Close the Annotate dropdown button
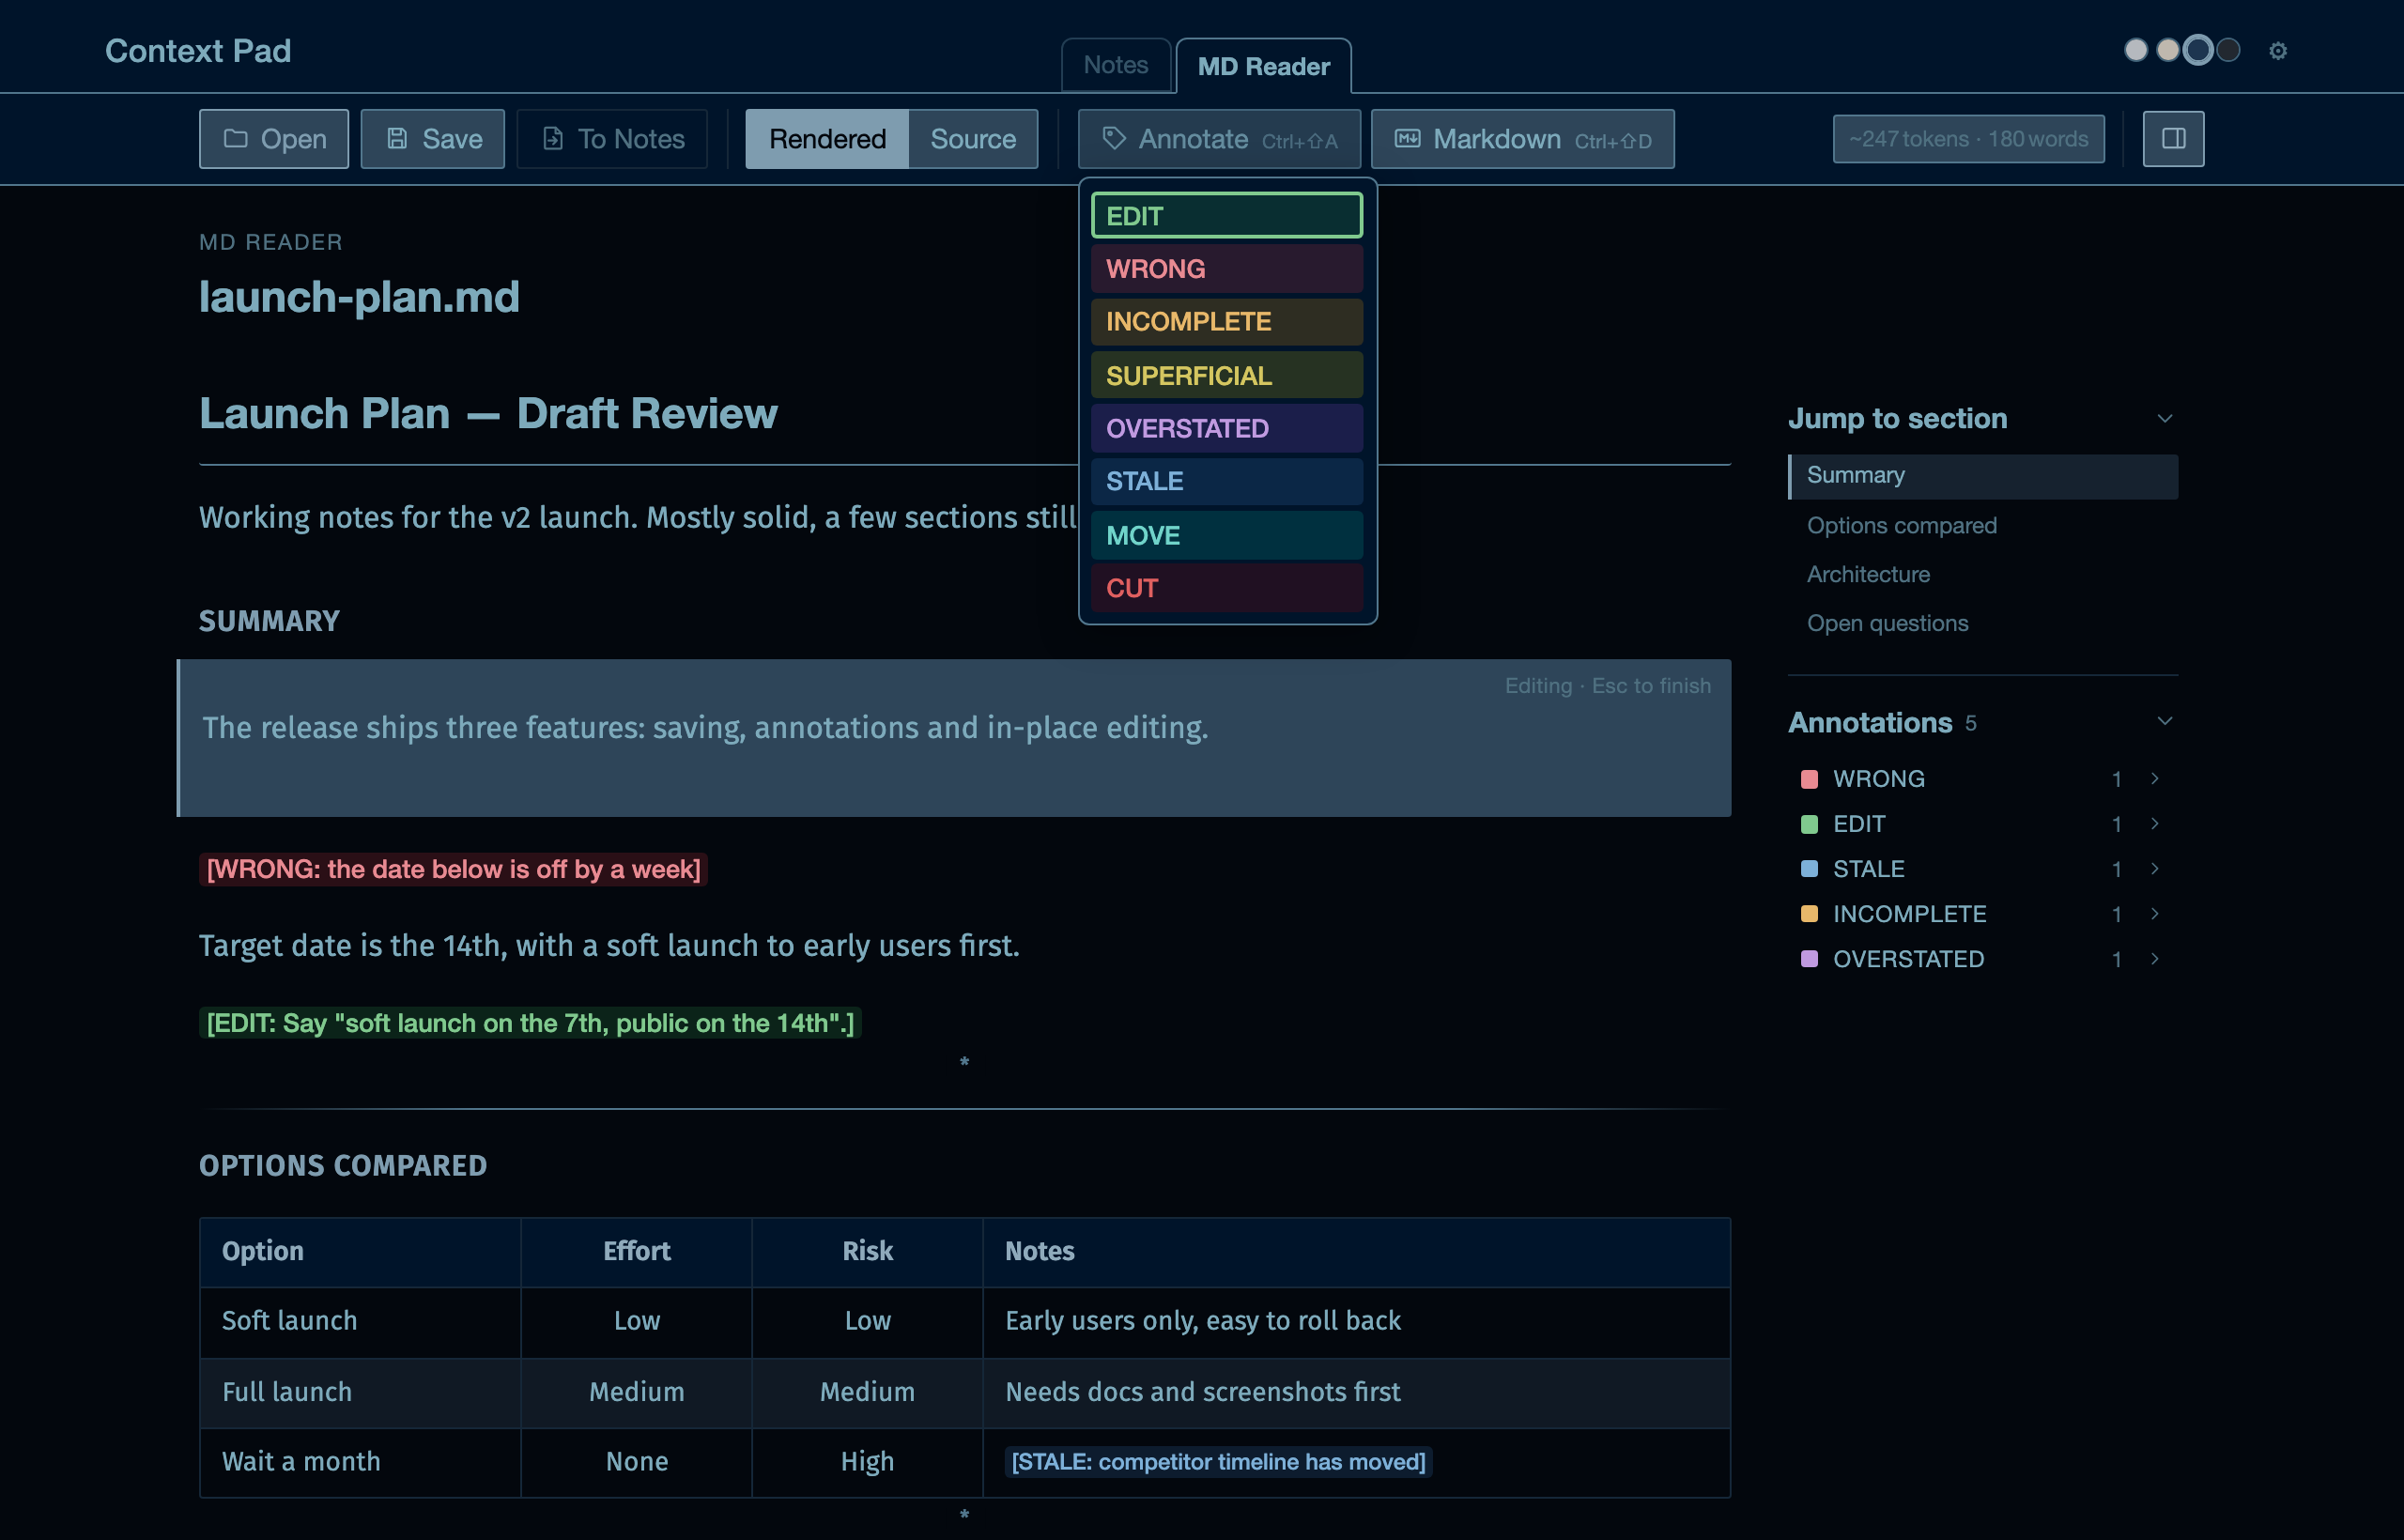The height and width of the screenshot is (1540, 2404). click(1219, 139)
